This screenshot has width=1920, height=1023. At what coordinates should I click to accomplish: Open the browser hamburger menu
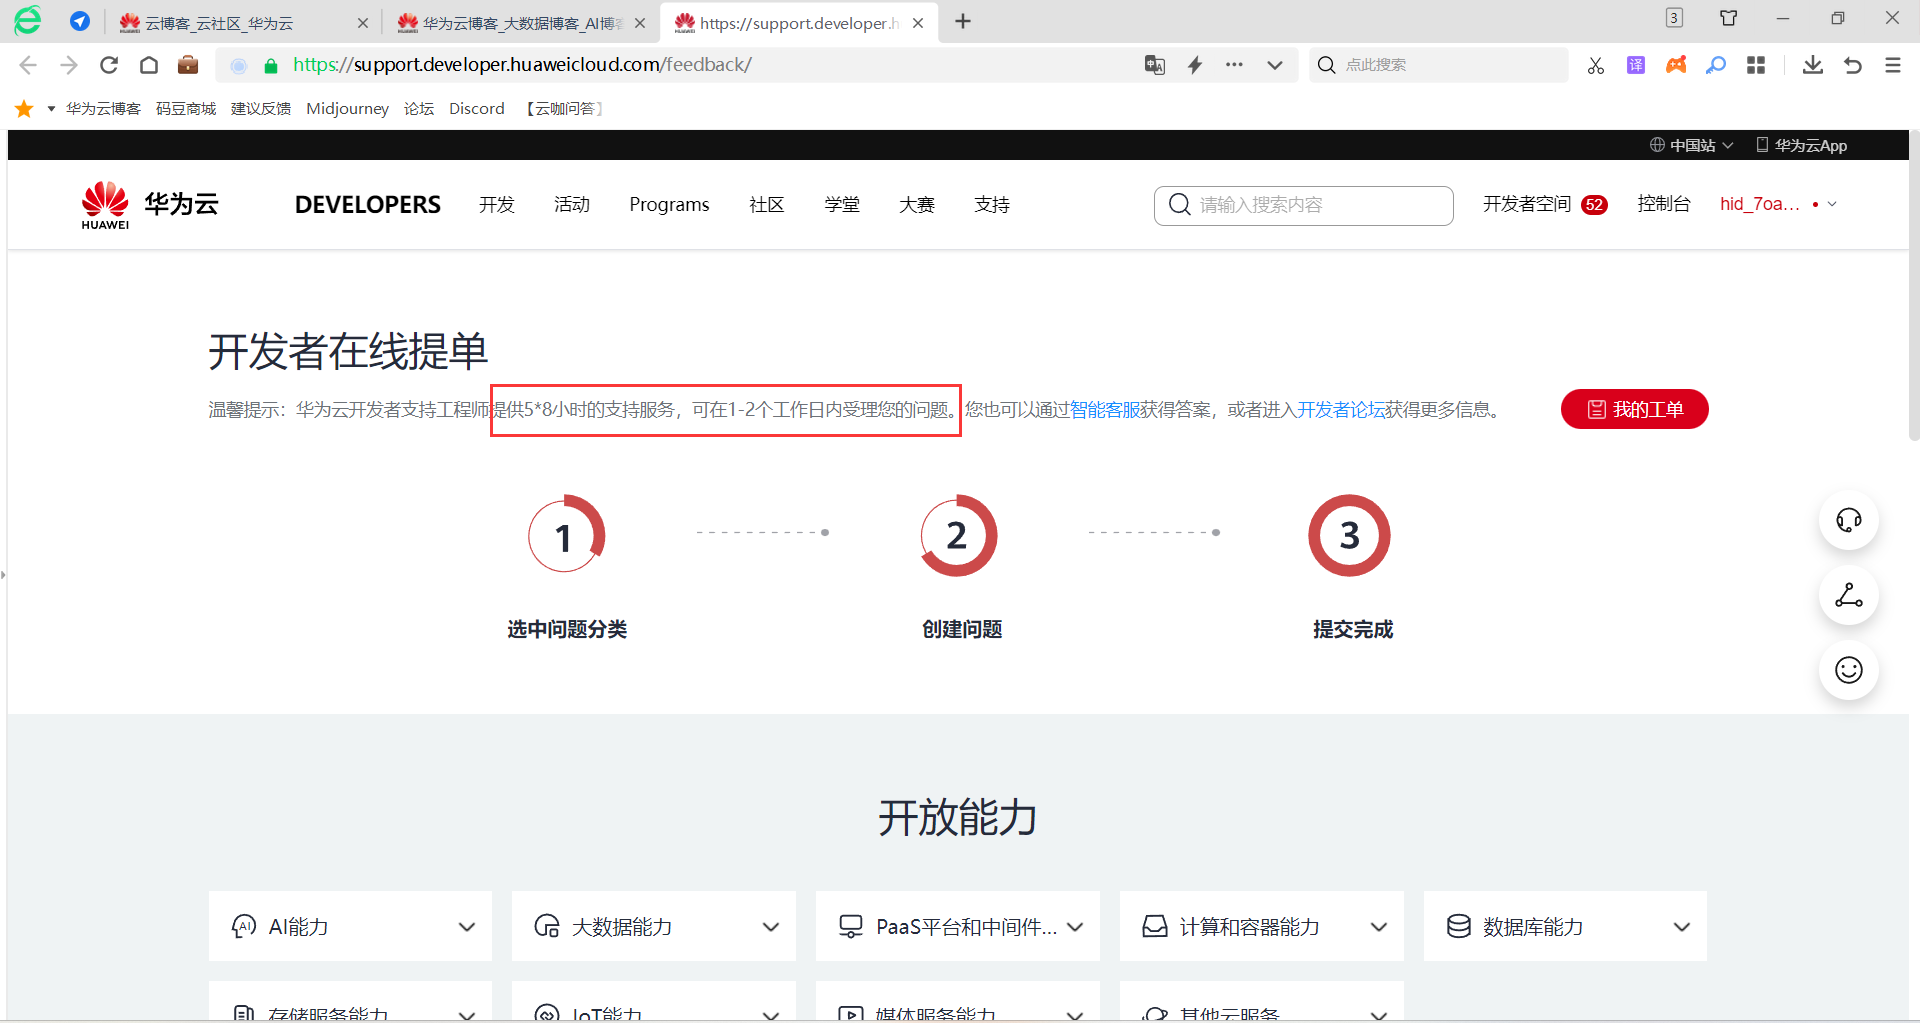pyautogui.click(x=1893, y=65)
